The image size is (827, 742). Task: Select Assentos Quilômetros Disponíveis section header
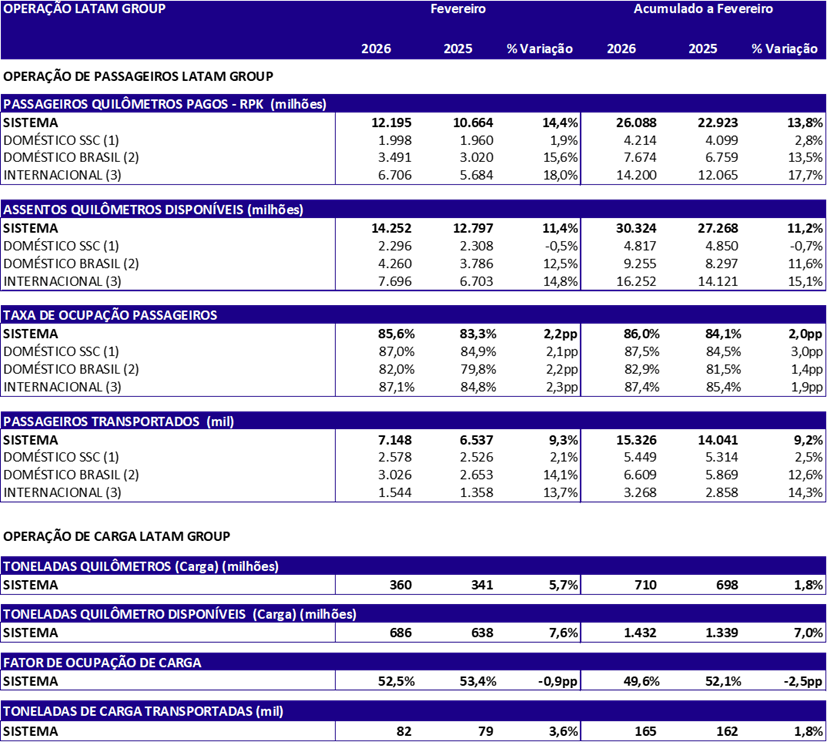point(153,210)
